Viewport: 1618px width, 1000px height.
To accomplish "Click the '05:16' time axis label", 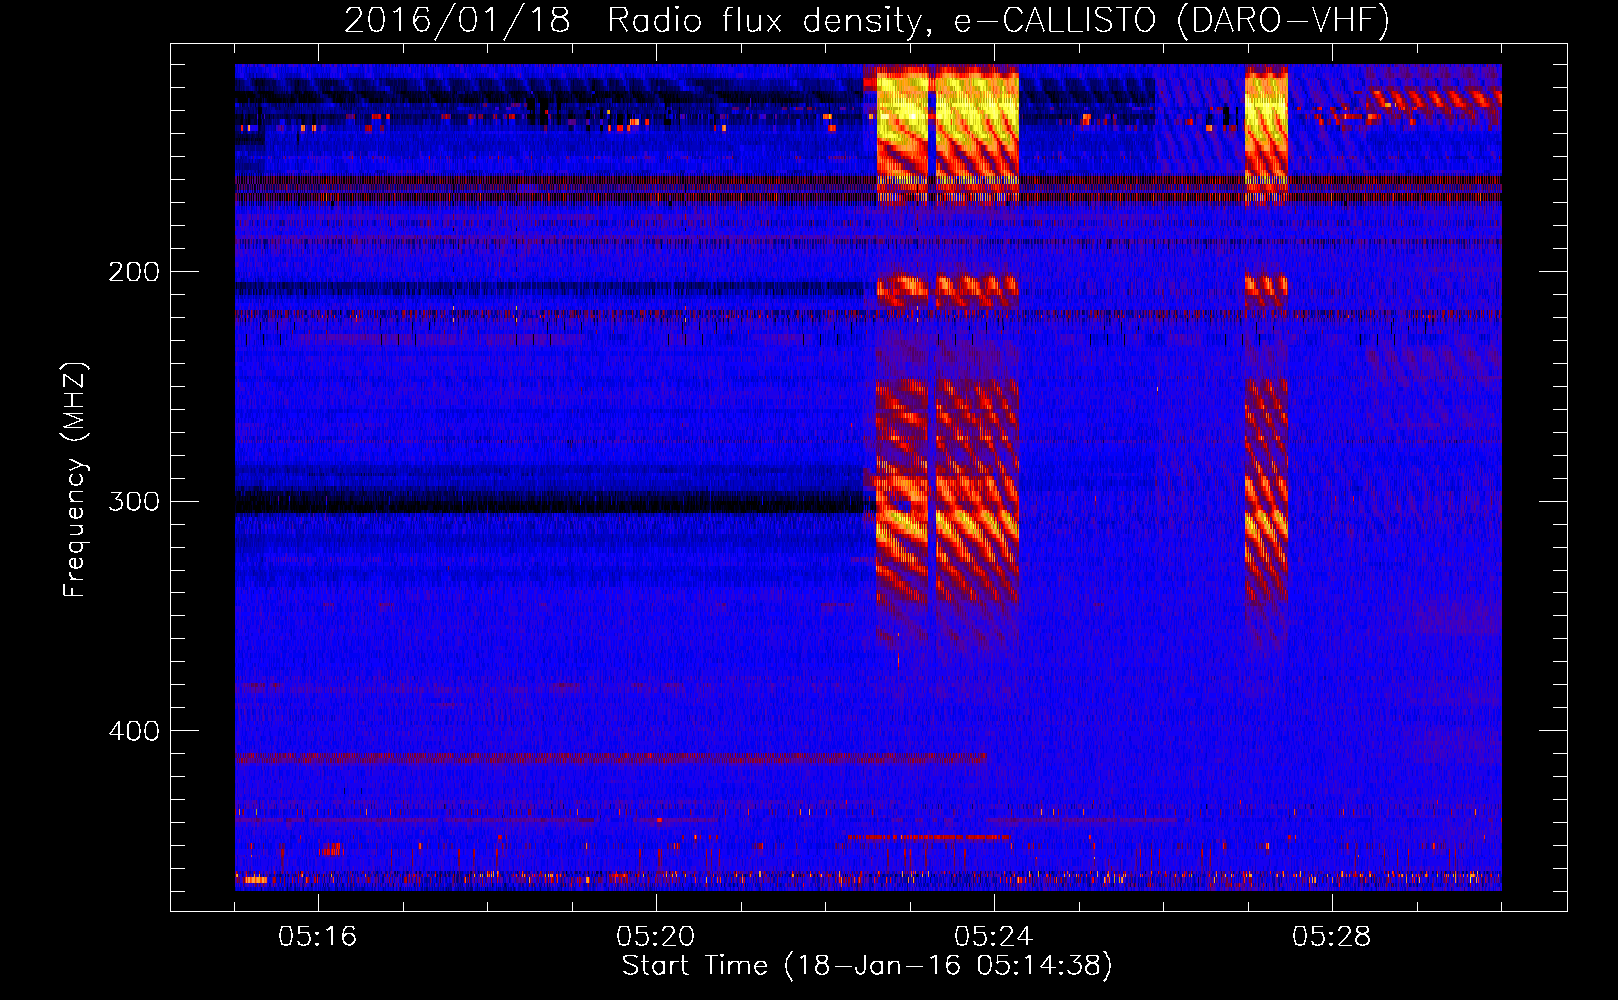I will pyautogui.click(x=318, y=937).
